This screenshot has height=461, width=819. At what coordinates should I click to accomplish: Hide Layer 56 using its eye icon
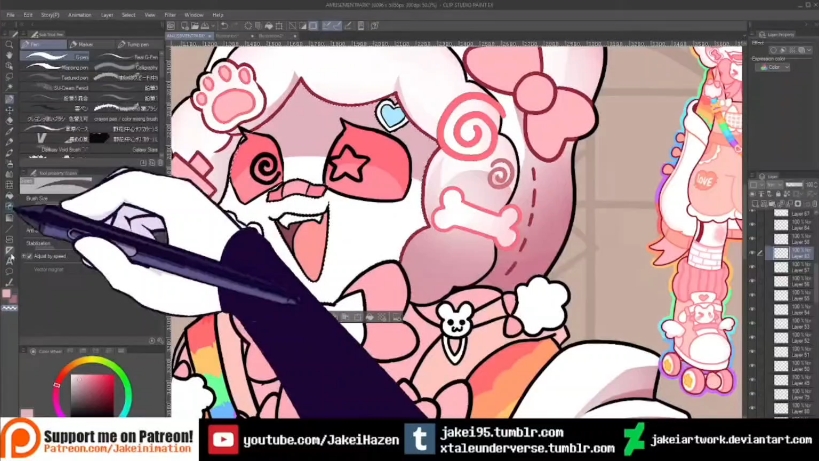(752, 280)
